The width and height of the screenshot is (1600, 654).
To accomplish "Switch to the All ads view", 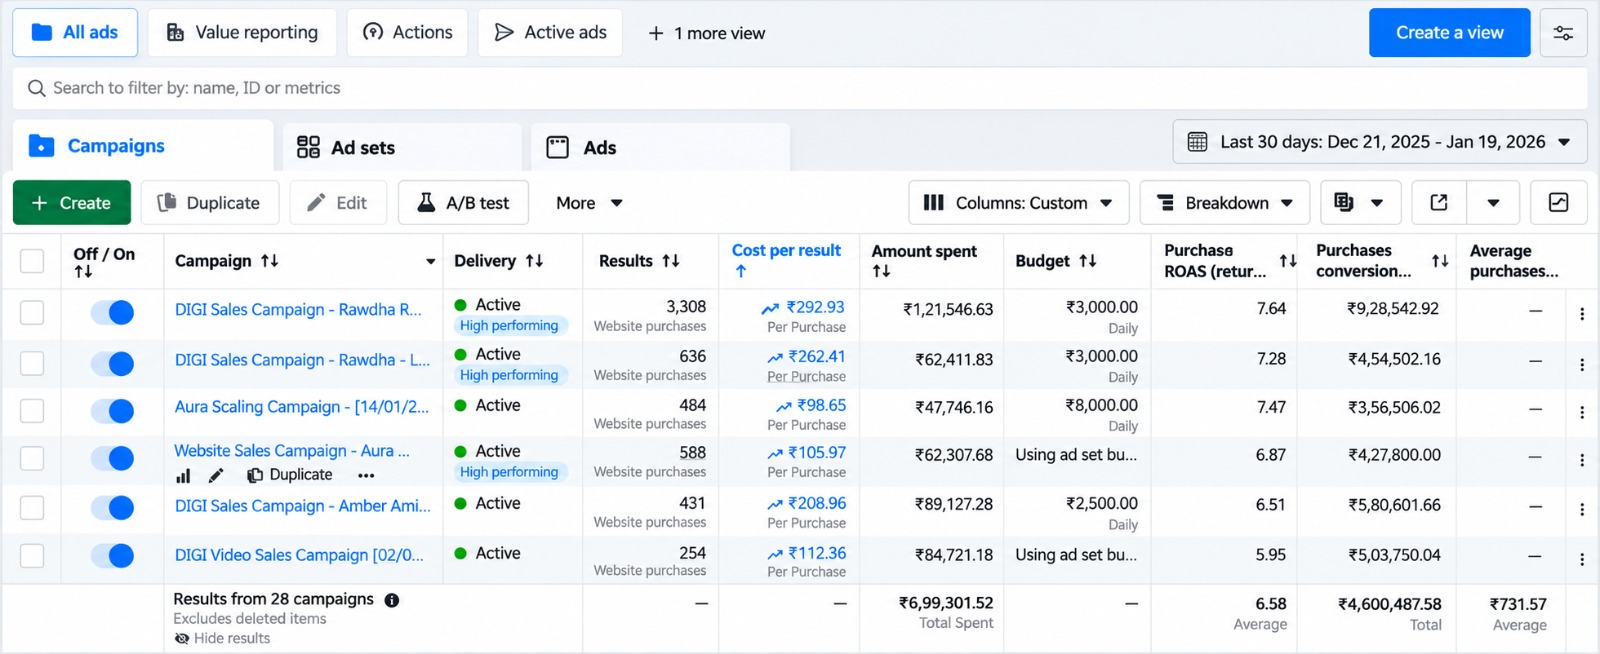I will click(x=75, y=33).
